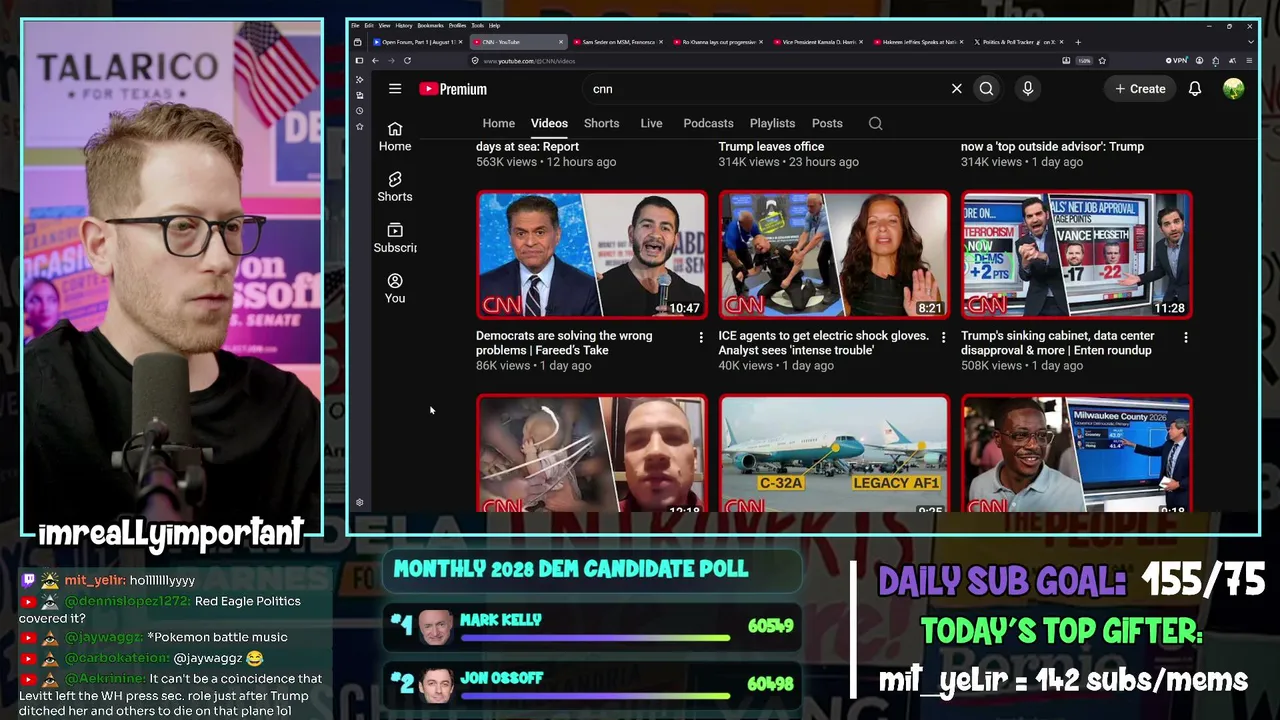Open the VPN toolbar button
The width and height of the screenshot is (1280, 720).
(x=1179, y=61)
